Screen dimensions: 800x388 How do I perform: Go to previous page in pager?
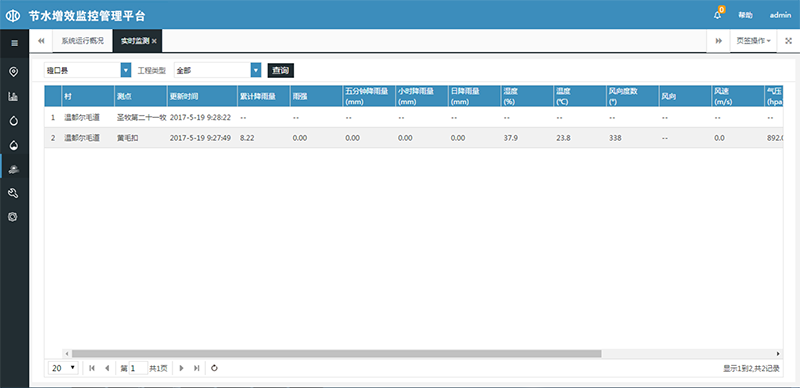[107, 368]
